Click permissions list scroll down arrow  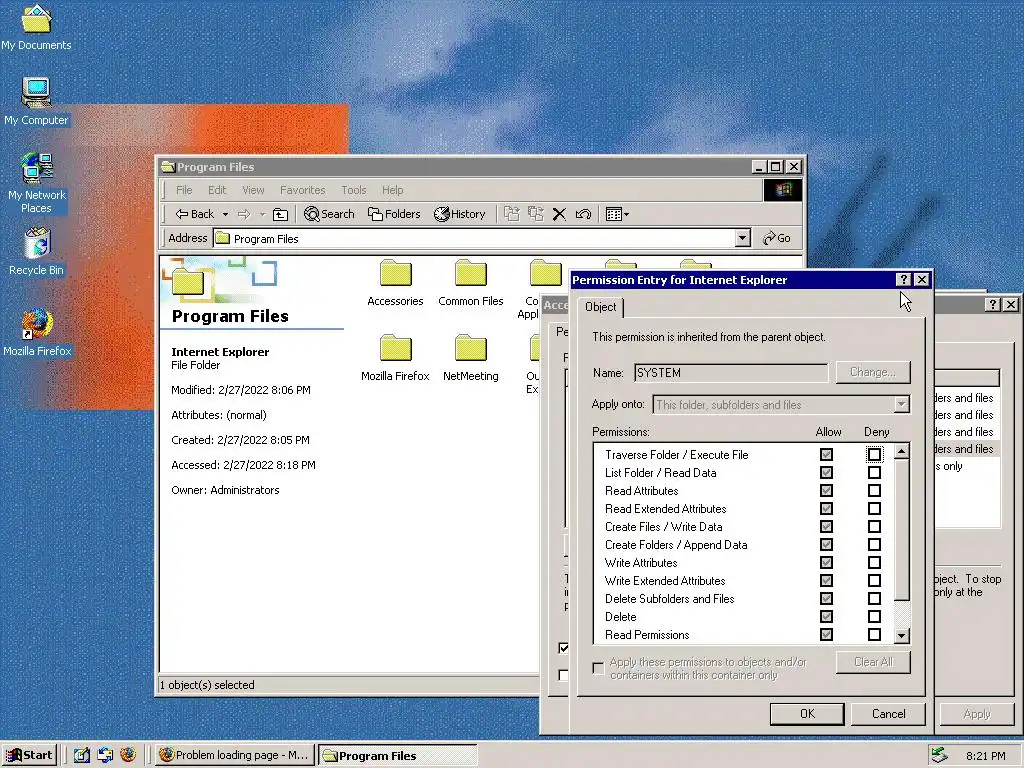tap(901, 635)
